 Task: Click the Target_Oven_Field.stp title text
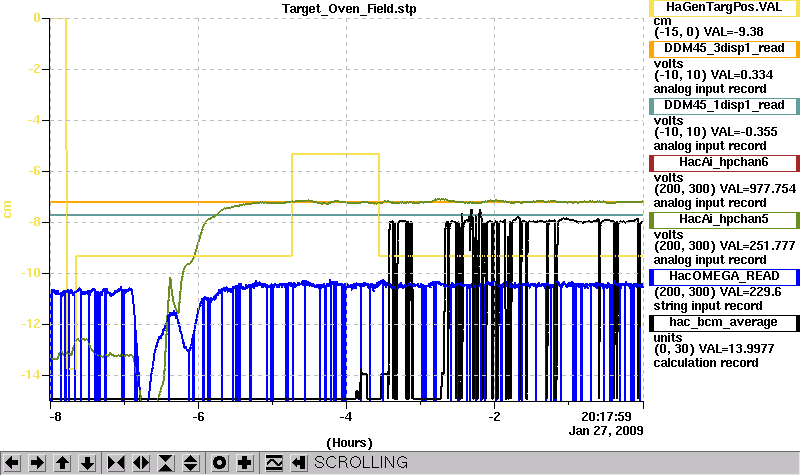click(x=349, y=9)
